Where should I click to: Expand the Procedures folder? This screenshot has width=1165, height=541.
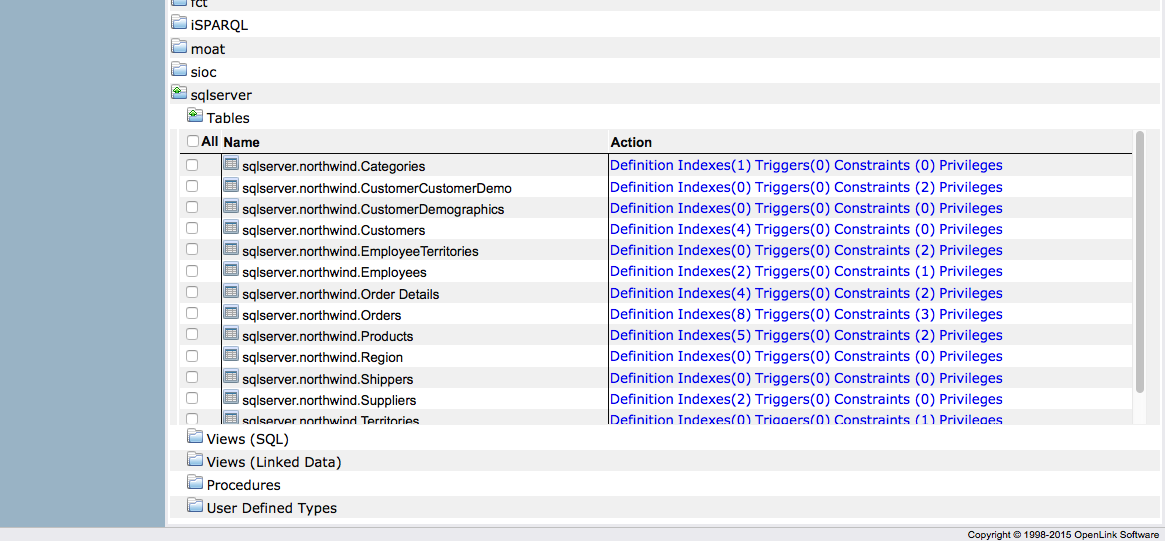(195, 483)
